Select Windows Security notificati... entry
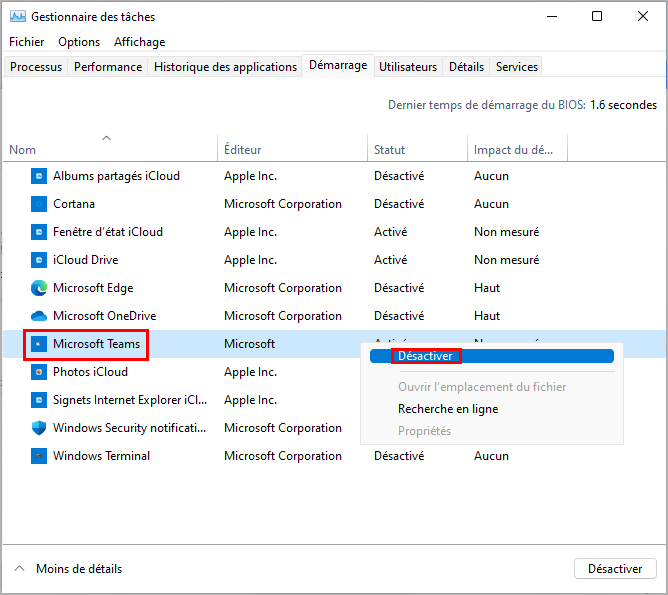 tap(130, 428)
